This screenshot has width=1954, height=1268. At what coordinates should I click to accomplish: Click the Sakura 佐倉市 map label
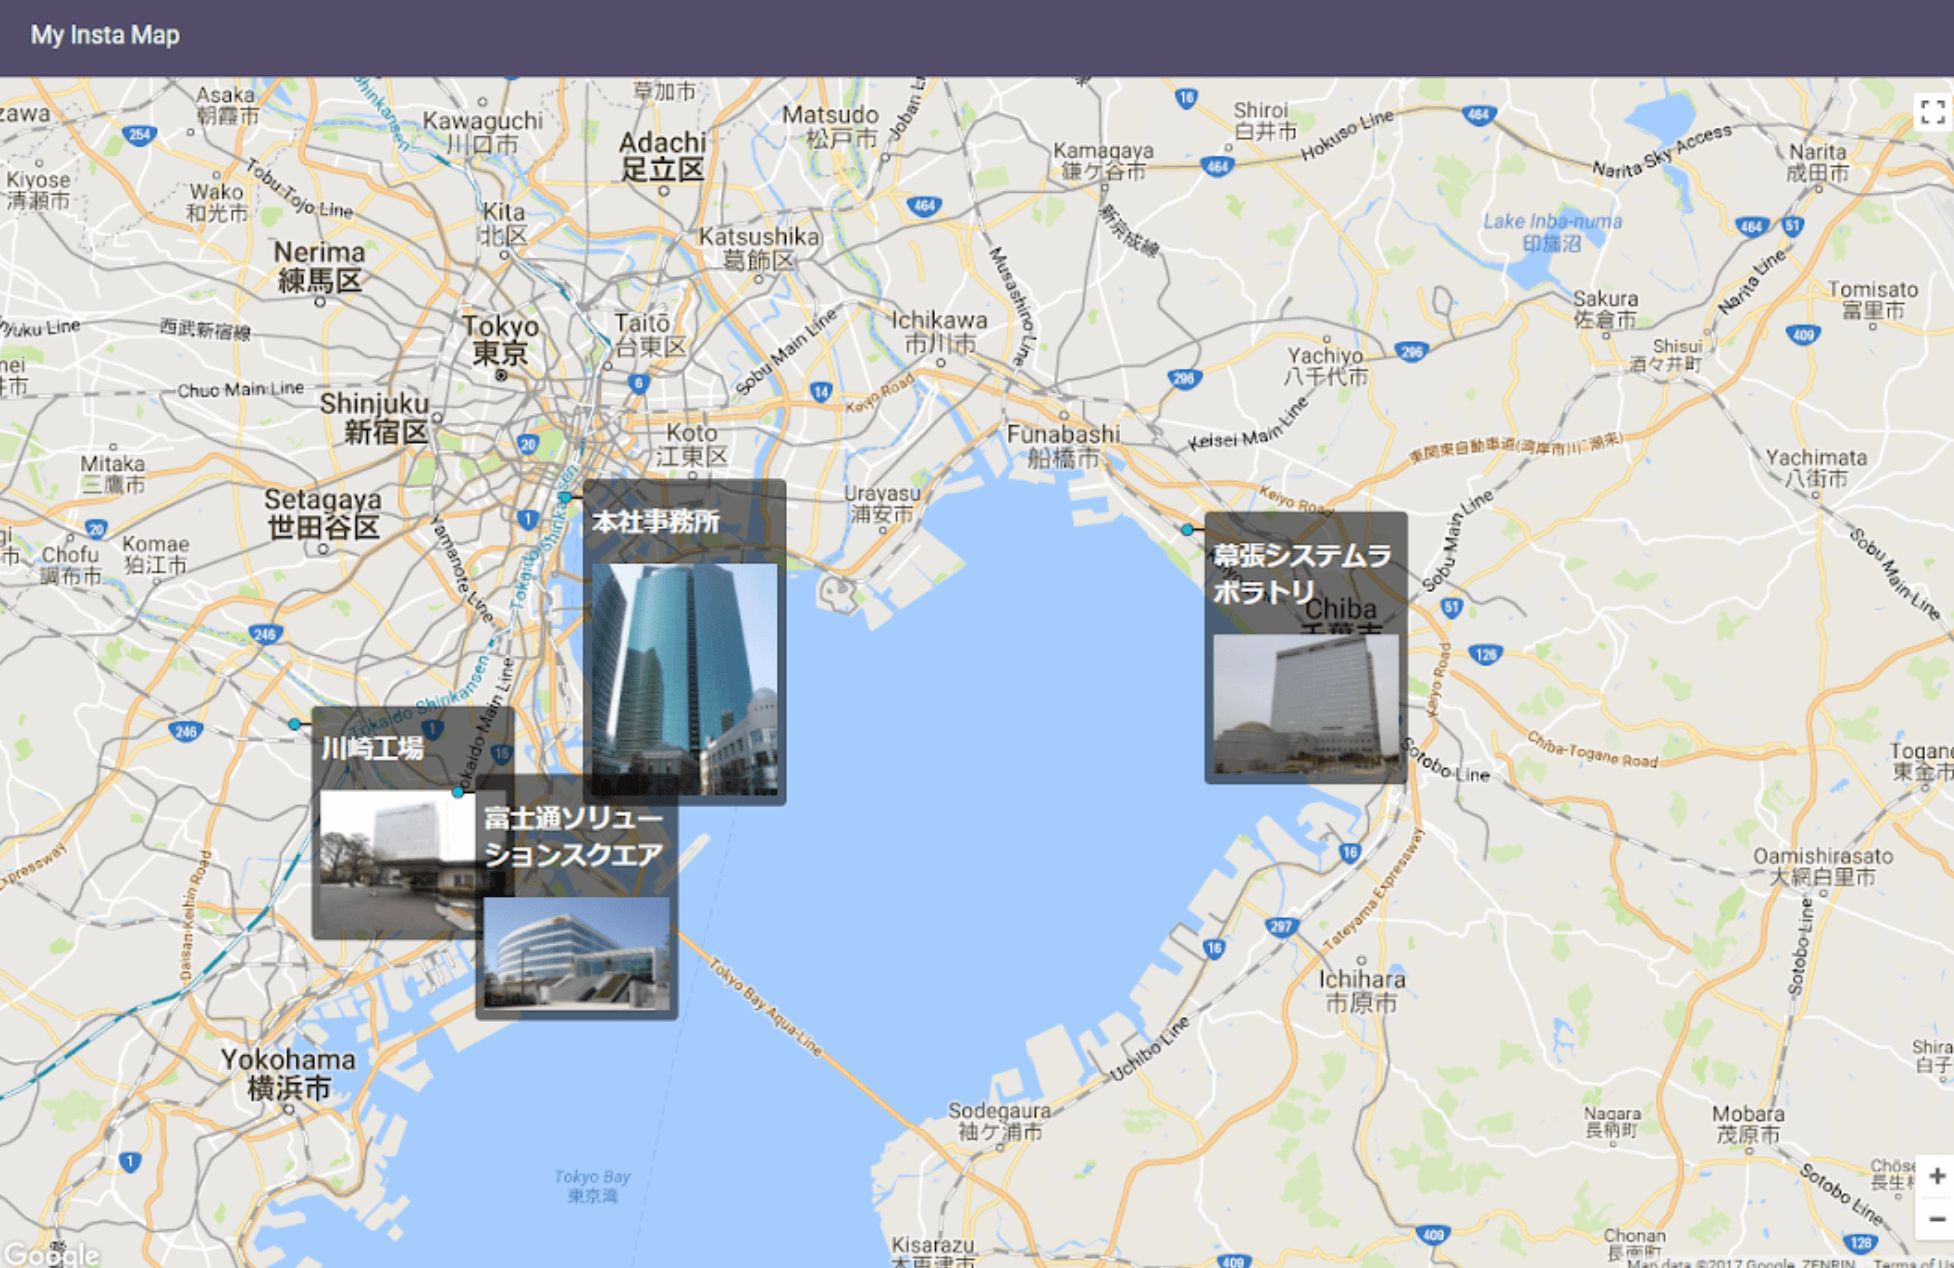1606,309
